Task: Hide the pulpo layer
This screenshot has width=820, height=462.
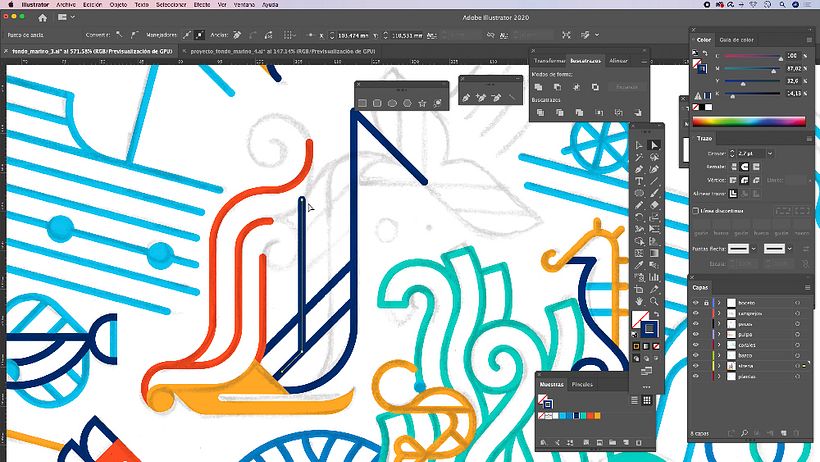Action: point(696,334)
